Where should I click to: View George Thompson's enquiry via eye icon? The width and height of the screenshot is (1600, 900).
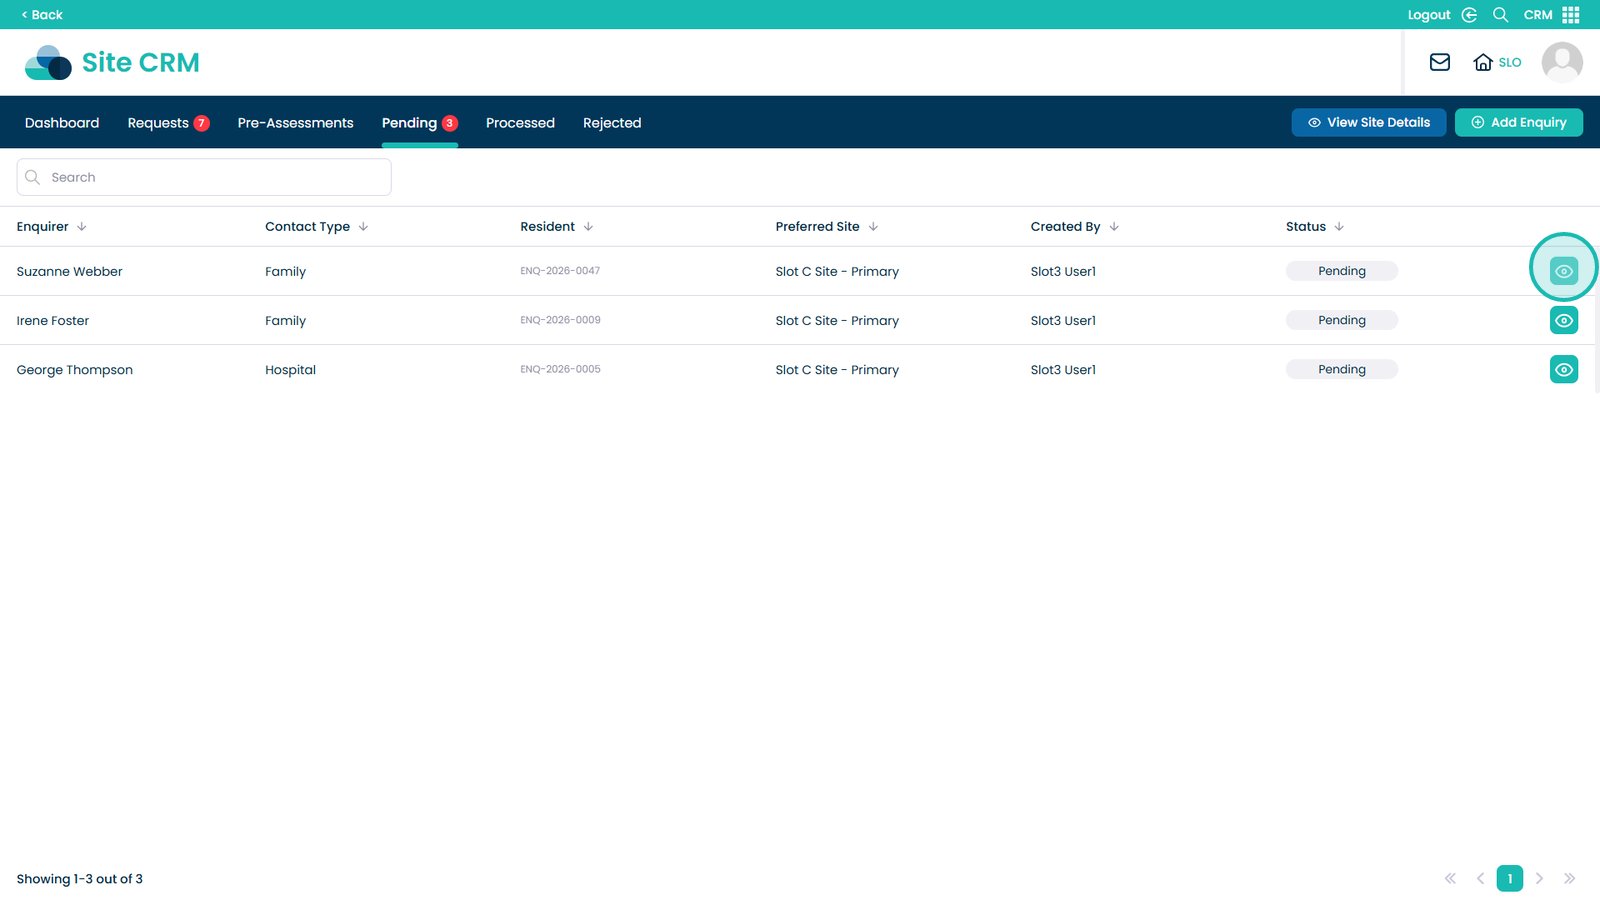click(x=1563, y=369)
